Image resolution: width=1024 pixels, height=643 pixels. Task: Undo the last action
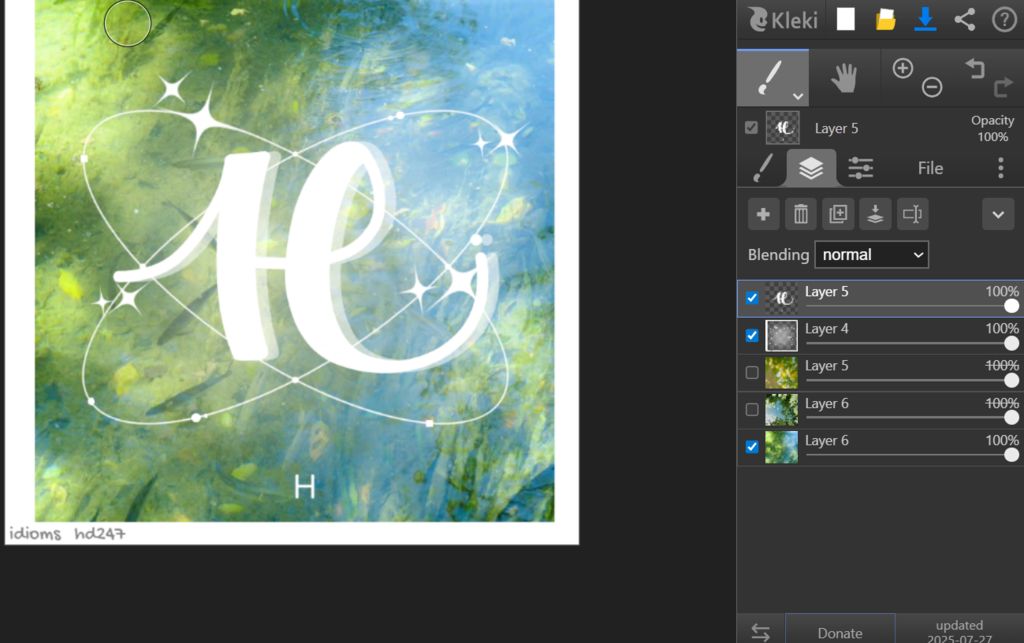pyautogui.click(x=975, y=68)
